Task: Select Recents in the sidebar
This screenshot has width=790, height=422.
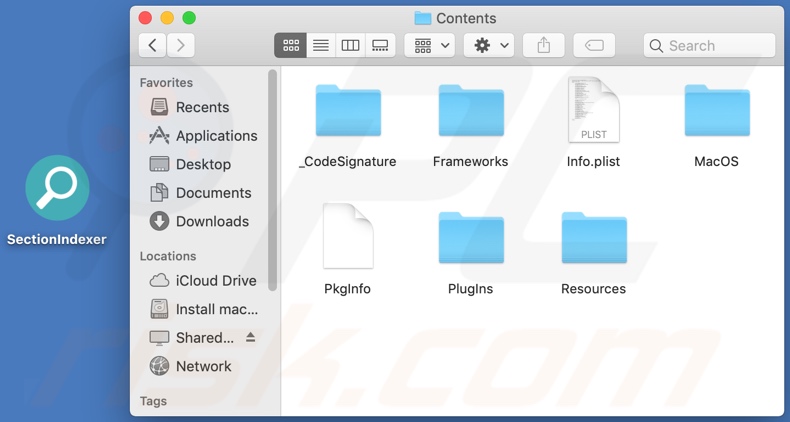Action: click(x=201, y=107)
